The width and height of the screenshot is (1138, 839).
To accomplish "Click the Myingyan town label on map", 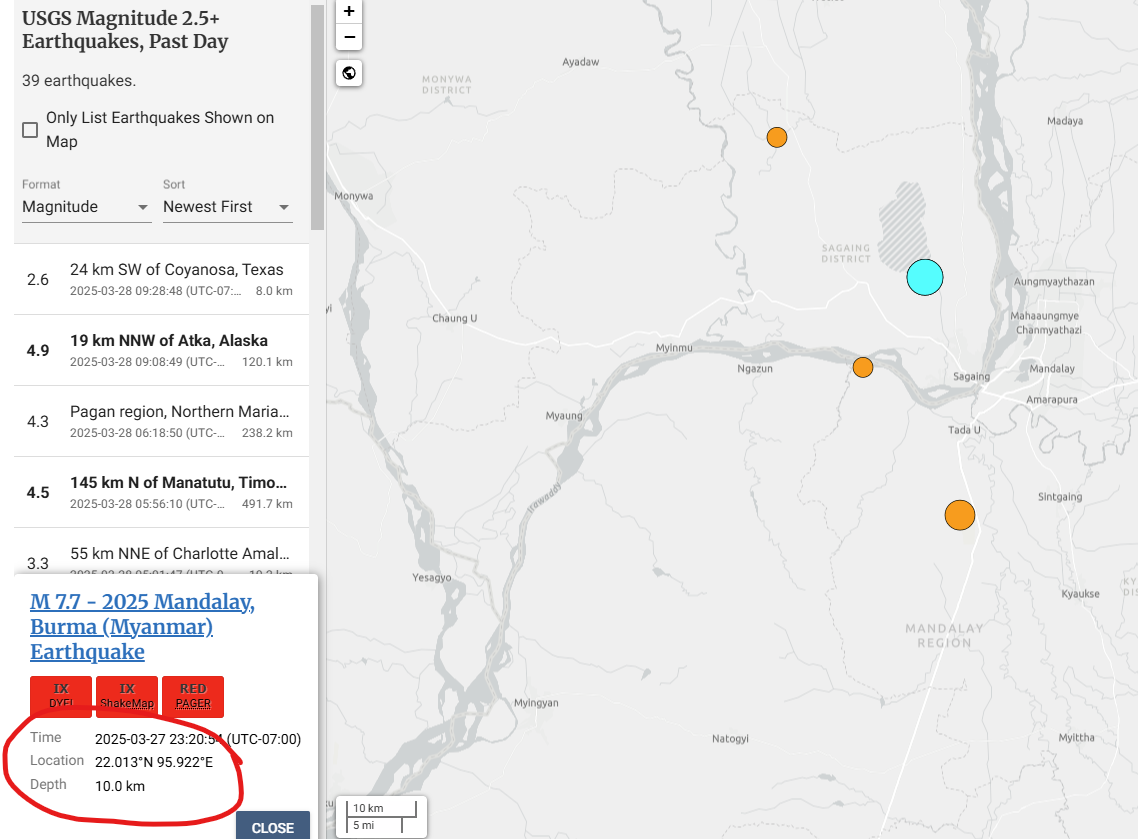I will (x=536, y=703).
